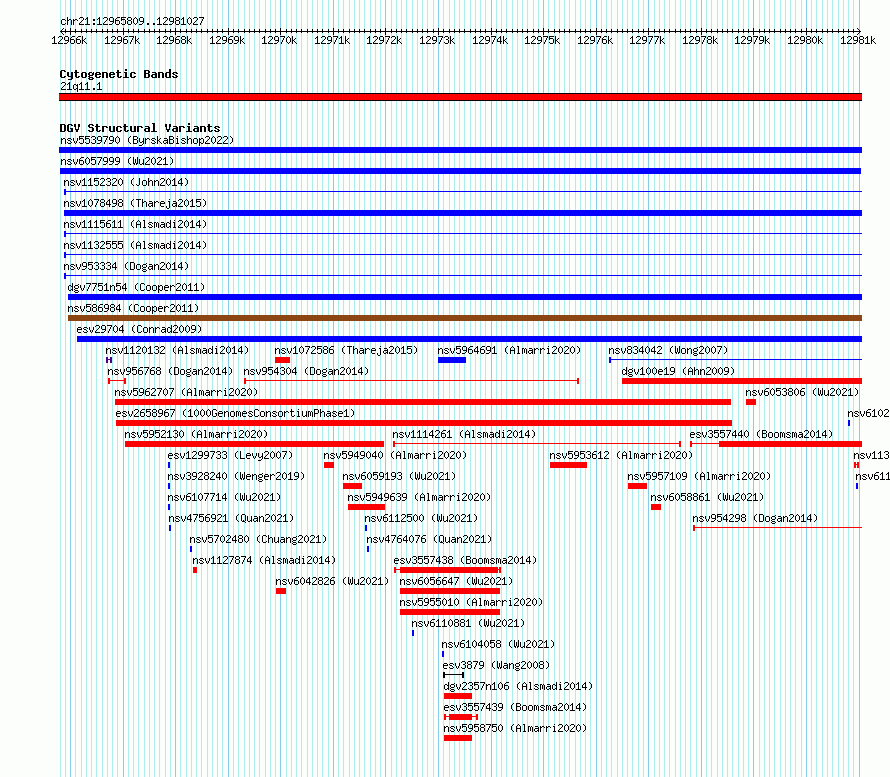The height and width of the screenshot is (777, 890).
Task: Select the nsv6057999 (Wu2021) variant label
Action: pyautogui.click(x=117, y=161)
